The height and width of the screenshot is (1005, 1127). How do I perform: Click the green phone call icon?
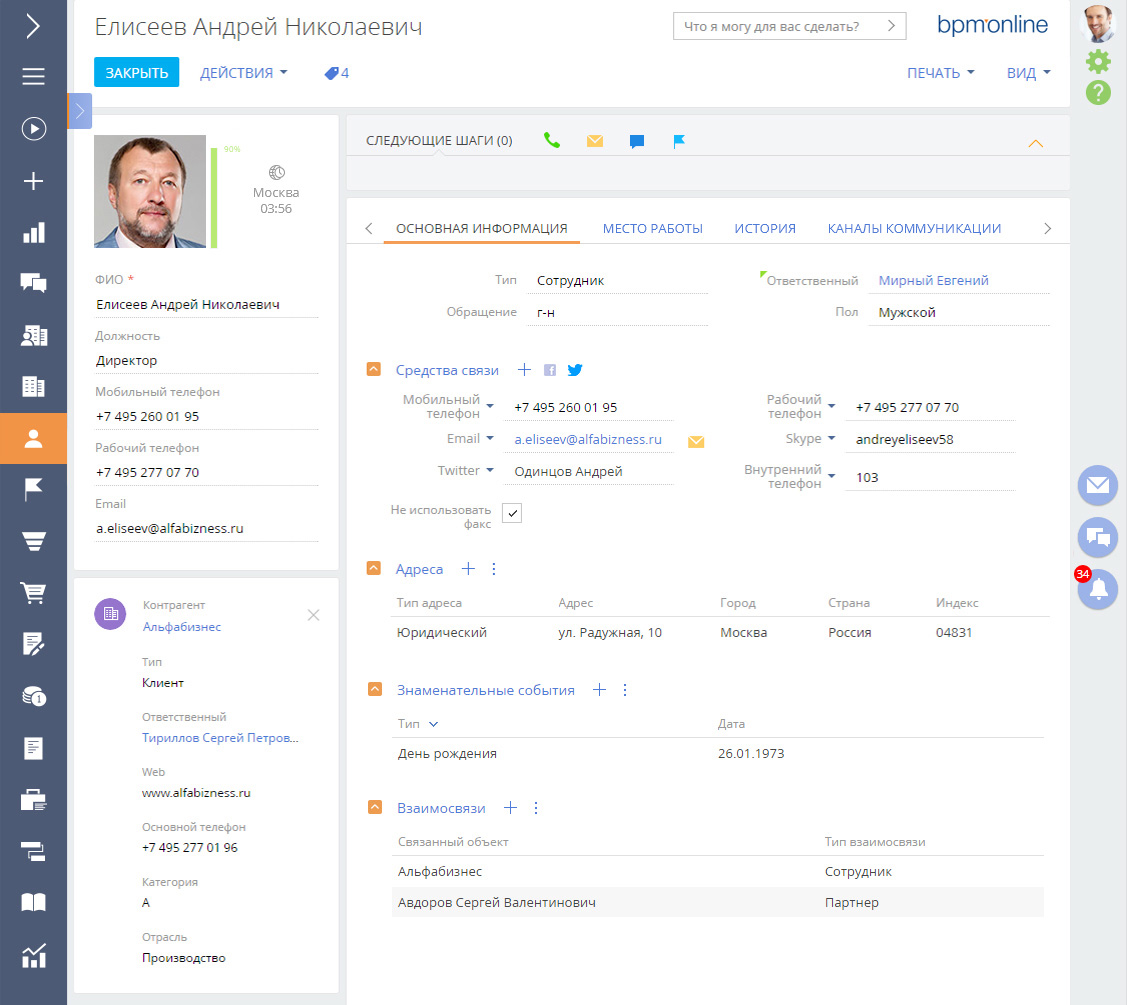coord(552,141)
